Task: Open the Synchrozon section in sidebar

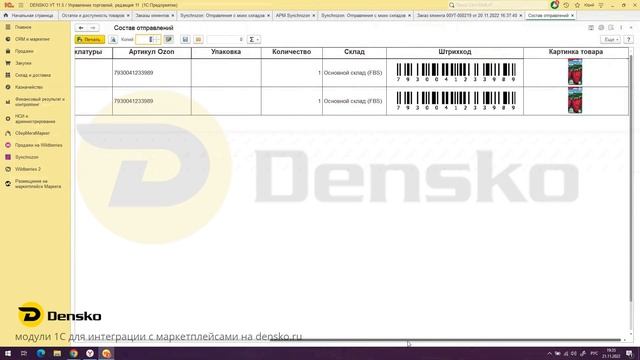Action: click(27, 157)
